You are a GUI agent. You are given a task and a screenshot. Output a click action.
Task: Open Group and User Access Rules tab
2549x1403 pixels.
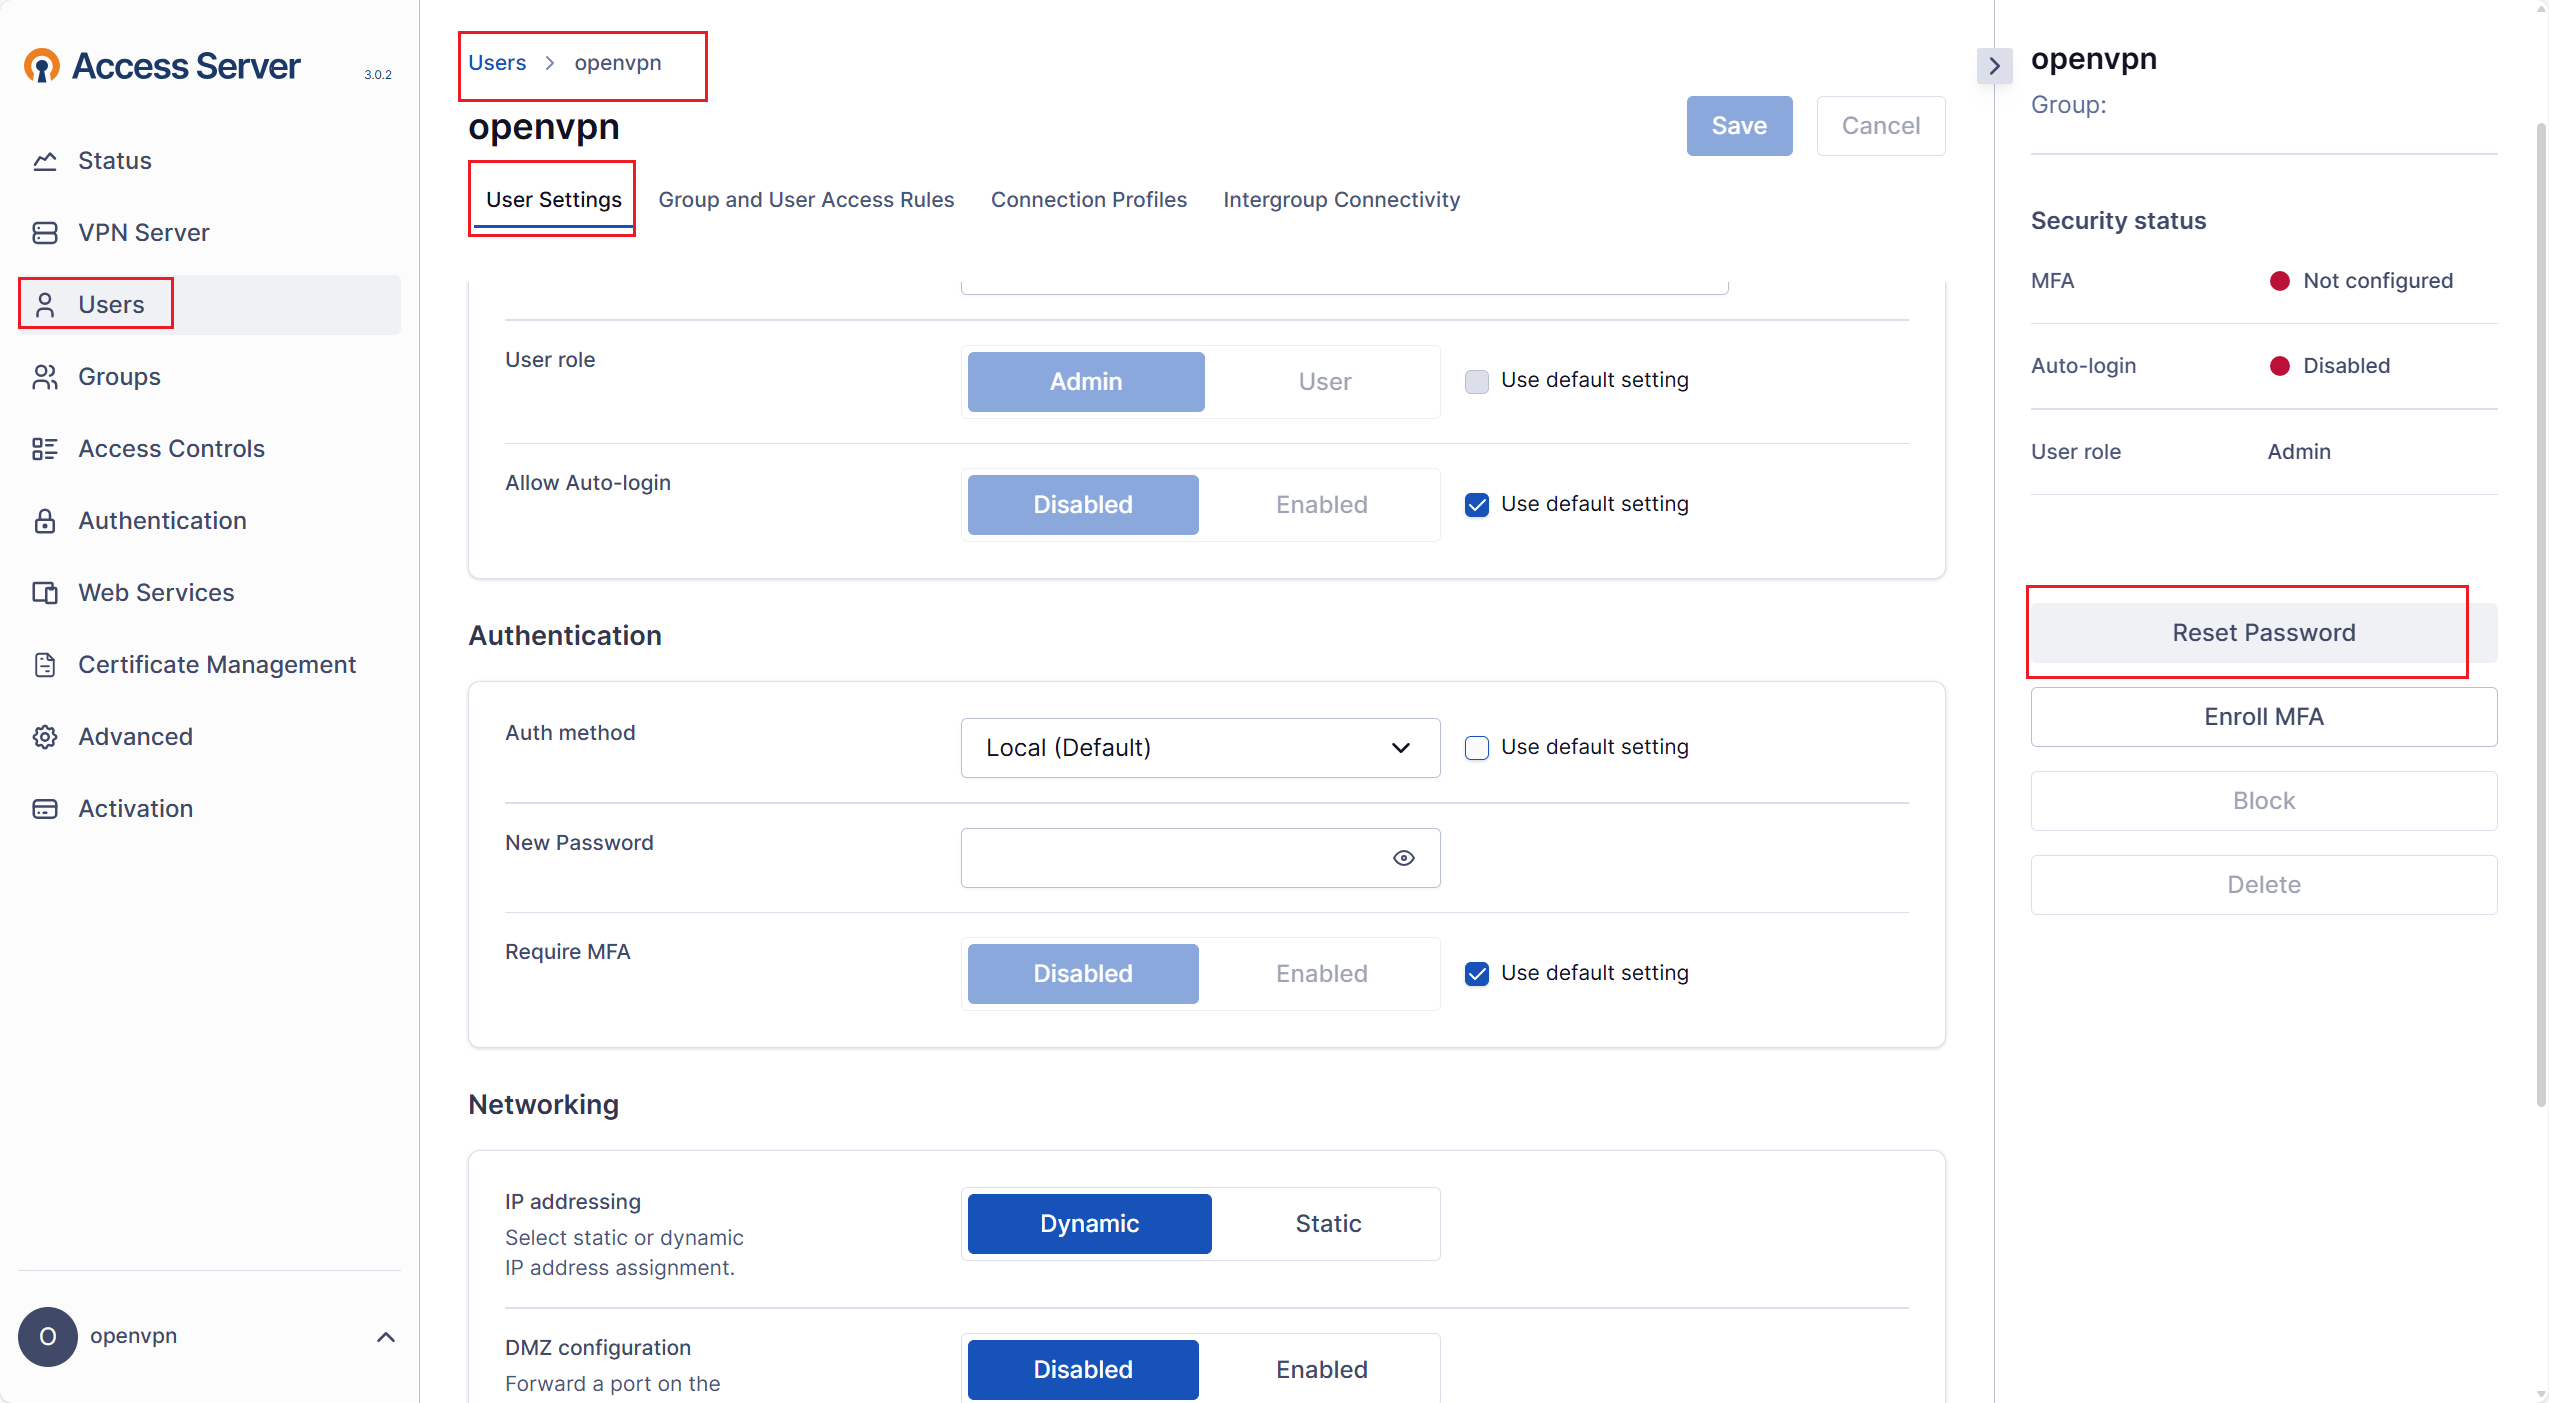point(805,200)
